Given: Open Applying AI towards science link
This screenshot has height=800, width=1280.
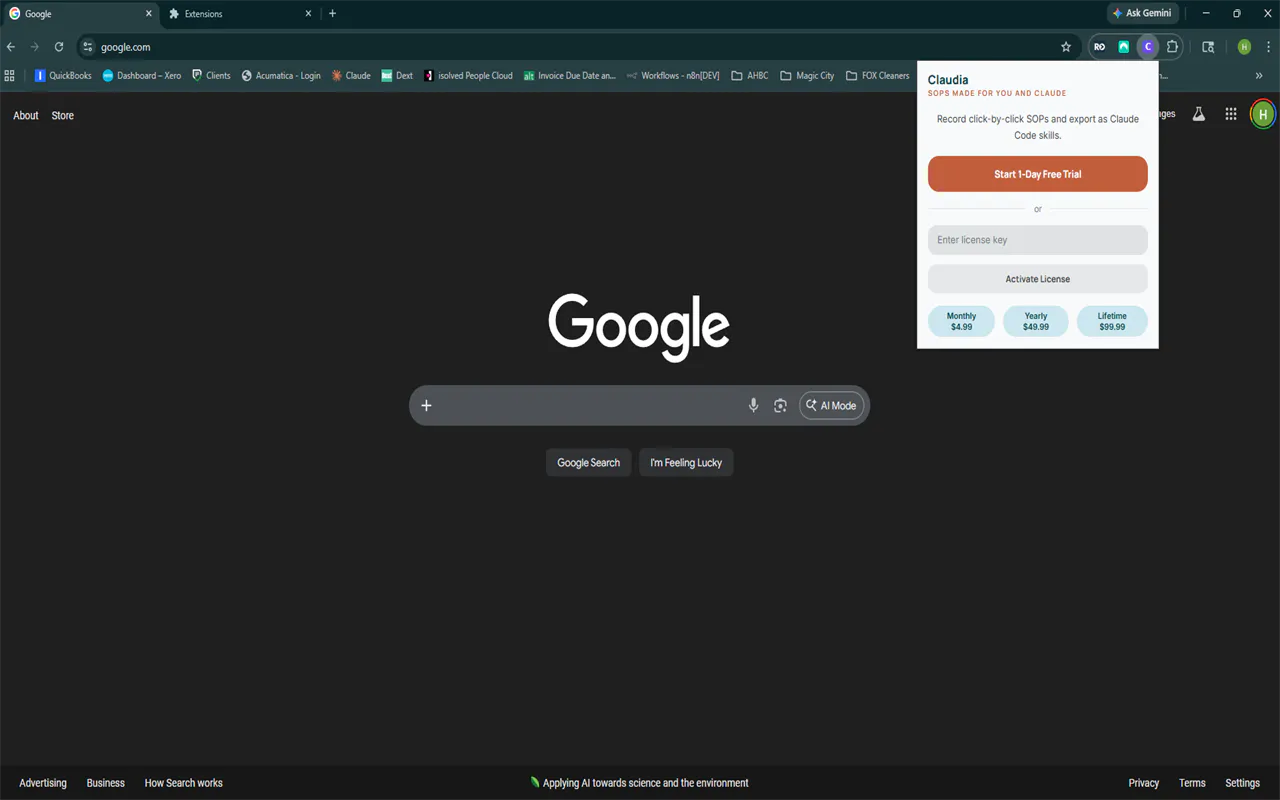Looking at the screenshot, I should point(640,783).
